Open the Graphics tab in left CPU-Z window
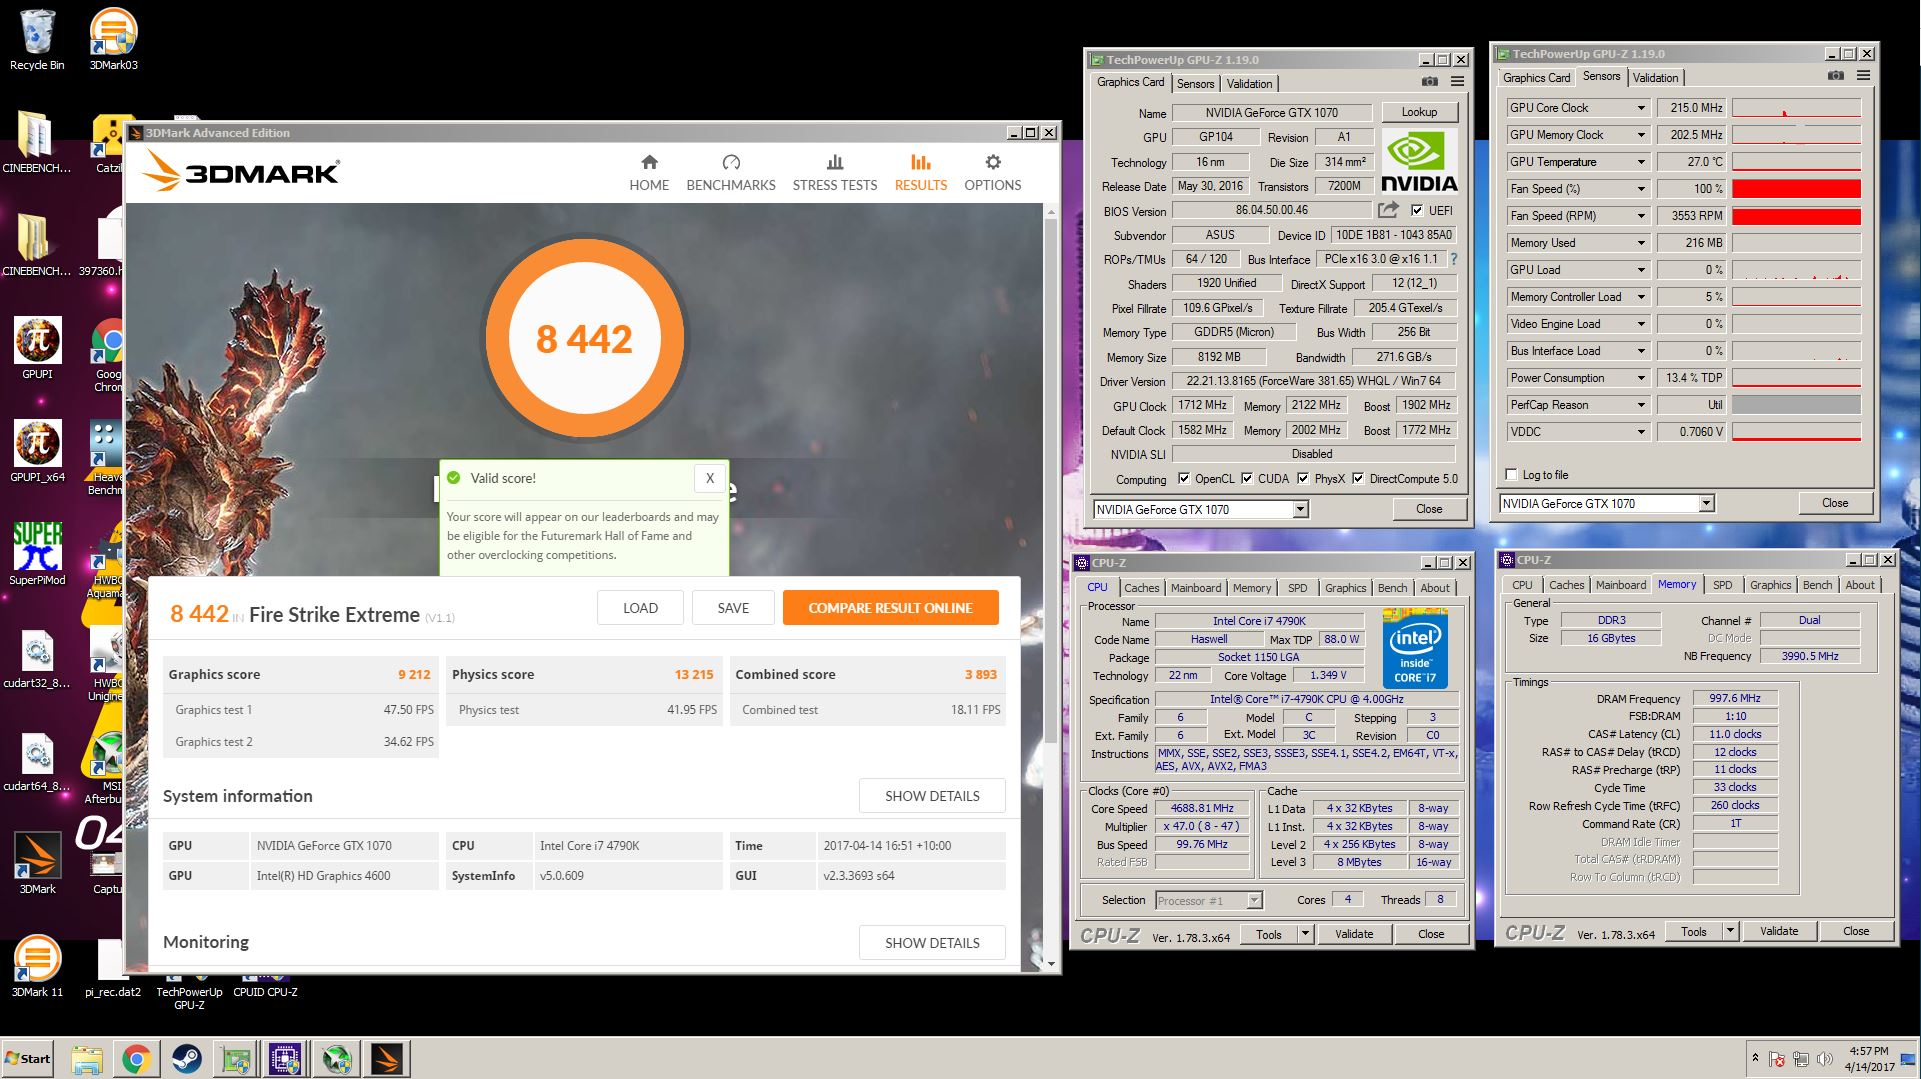The height and width of the screenshot is (1079, 1921). (1345, 588)
